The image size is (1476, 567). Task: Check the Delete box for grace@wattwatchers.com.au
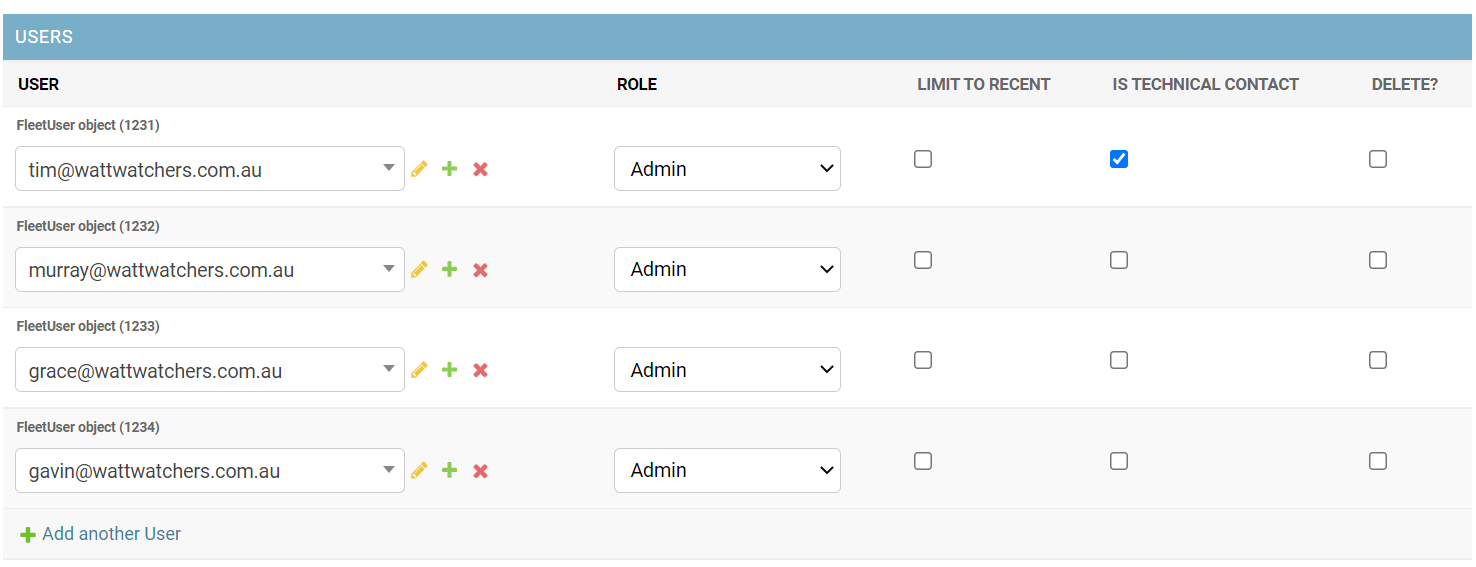click(x=1378, y=360)
